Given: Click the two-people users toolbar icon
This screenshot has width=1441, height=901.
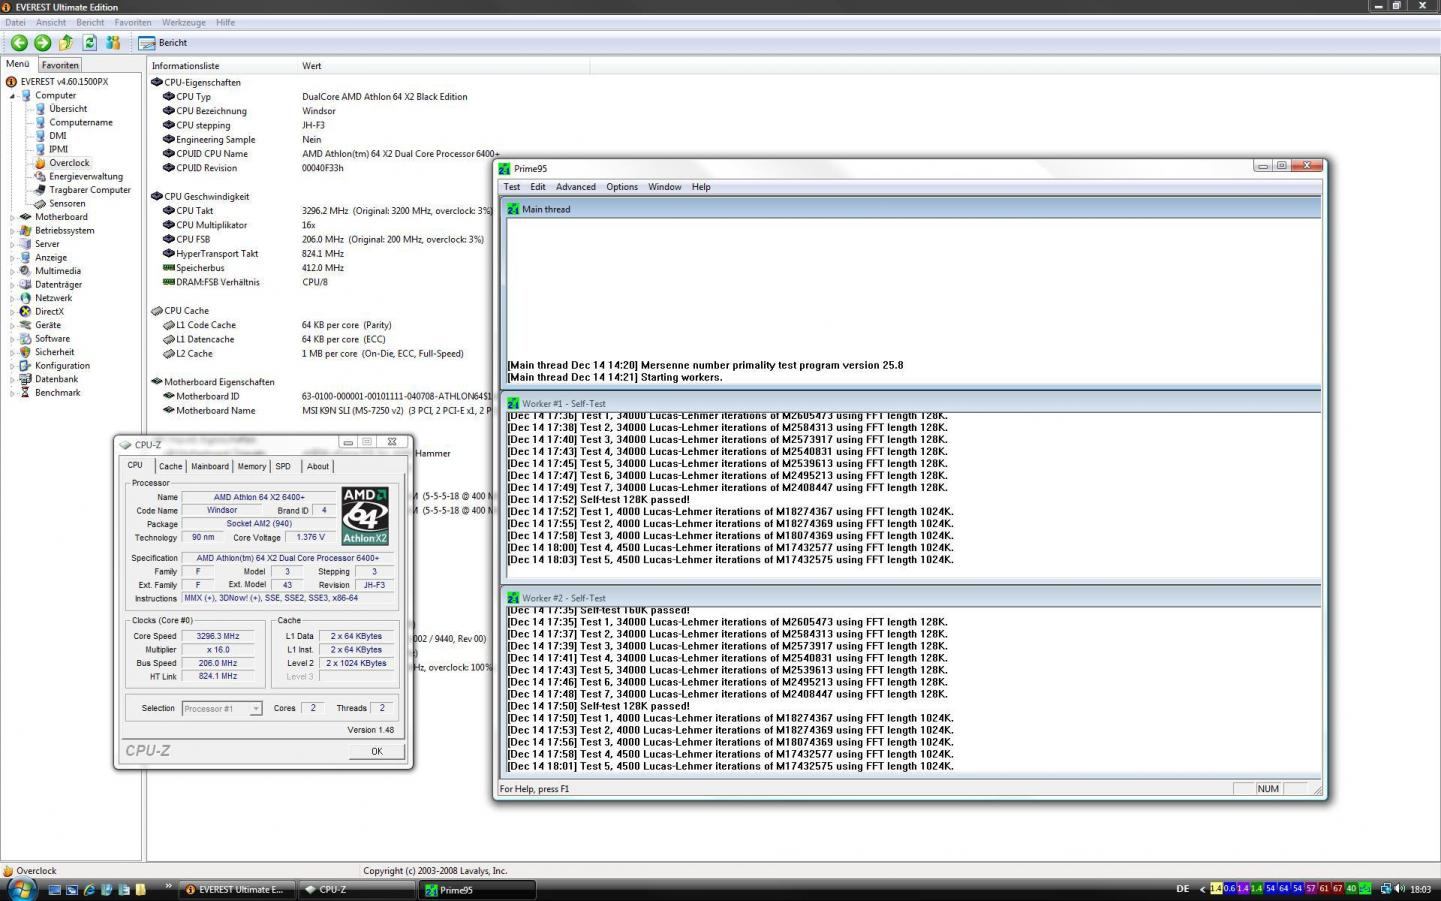Looking at the screenshot, I should (x=113, y=43).
